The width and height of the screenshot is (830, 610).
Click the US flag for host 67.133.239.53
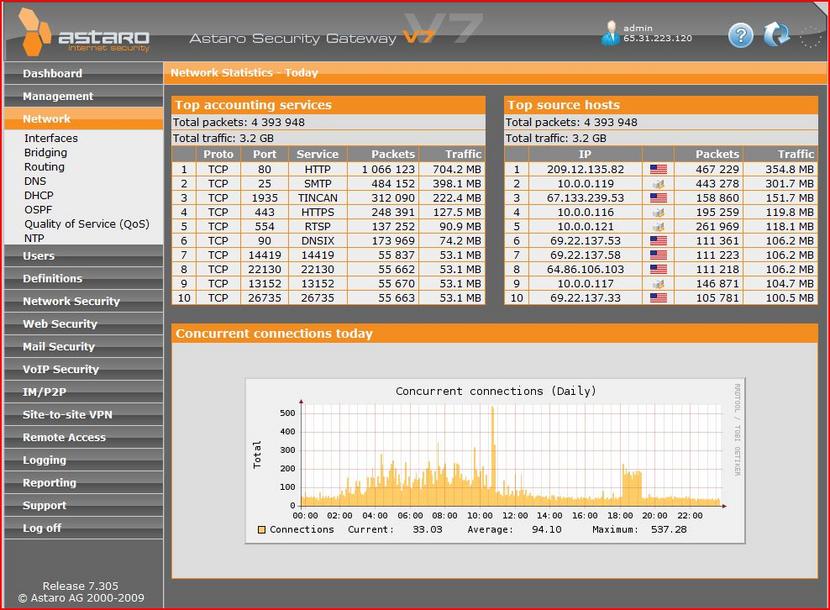click(658, 198)
